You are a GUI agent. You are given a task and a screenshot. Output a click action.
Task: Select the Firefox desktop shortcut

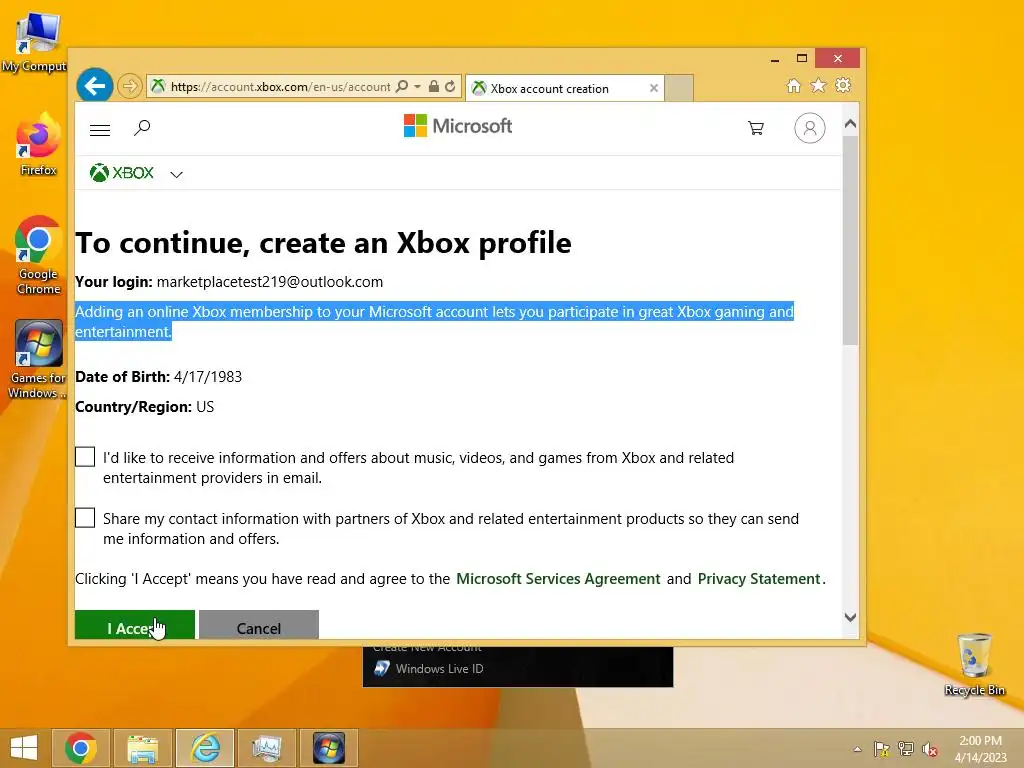(x=38, y=145)
